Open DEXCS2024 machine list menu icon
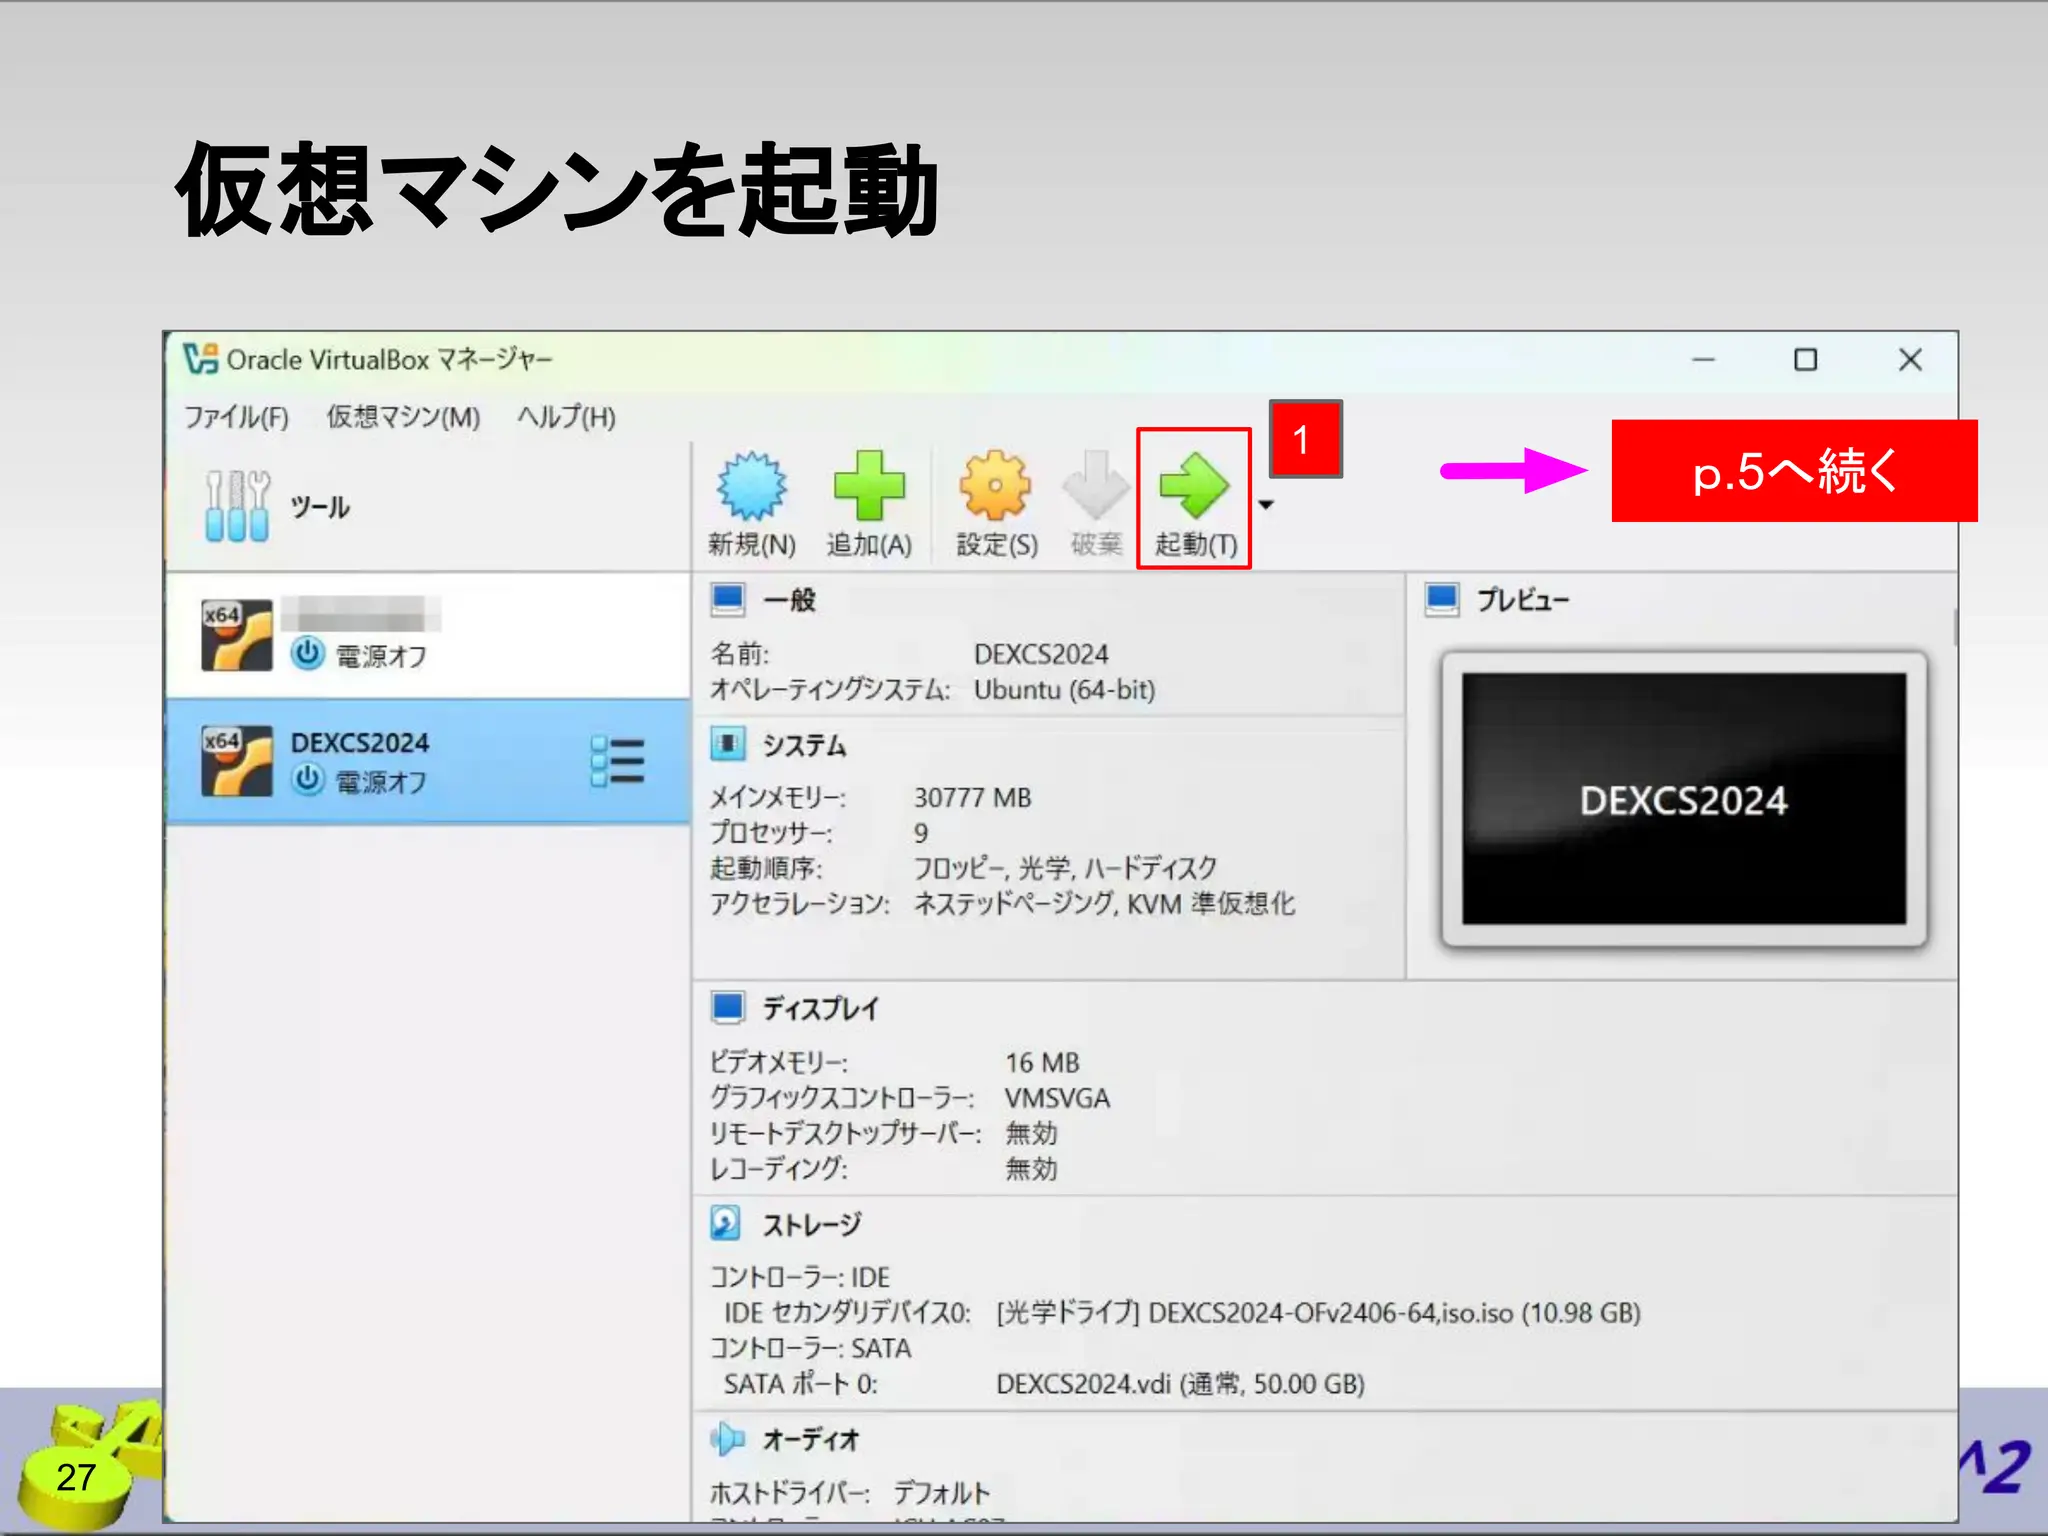Screen dimensions: 2048x1536 [x=617, y=762]
